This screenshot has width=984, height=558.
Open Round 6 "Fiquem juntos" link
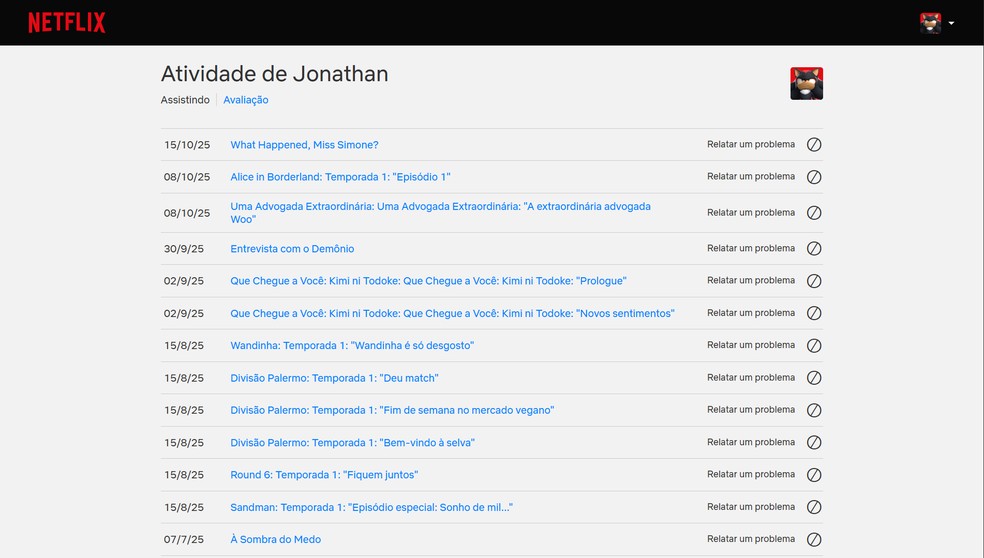pyautogui.click(x=324, y=475)
